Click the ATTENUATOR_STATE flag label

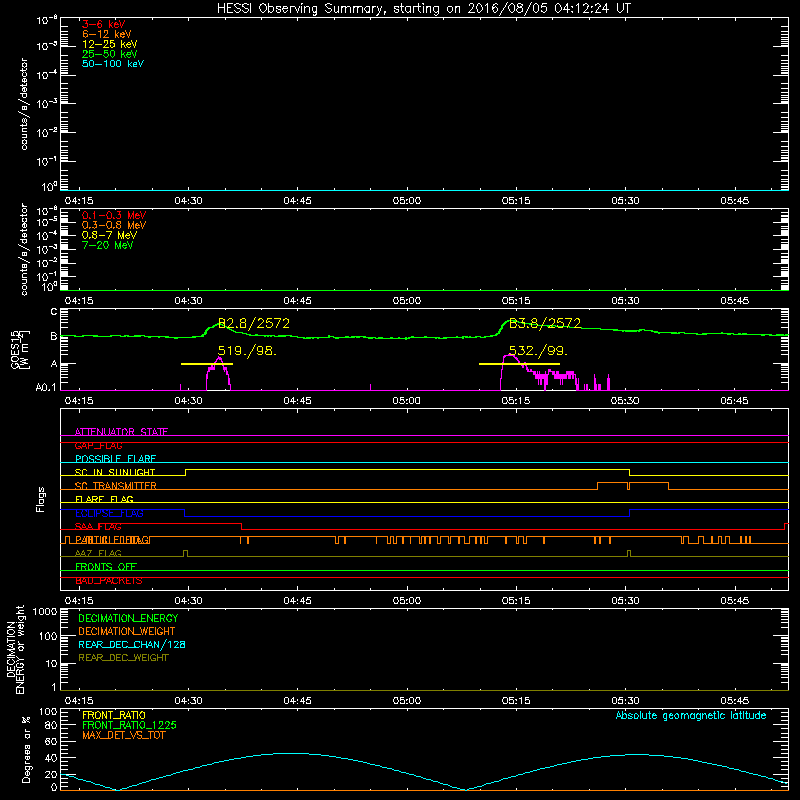click(x=121, y=432)
